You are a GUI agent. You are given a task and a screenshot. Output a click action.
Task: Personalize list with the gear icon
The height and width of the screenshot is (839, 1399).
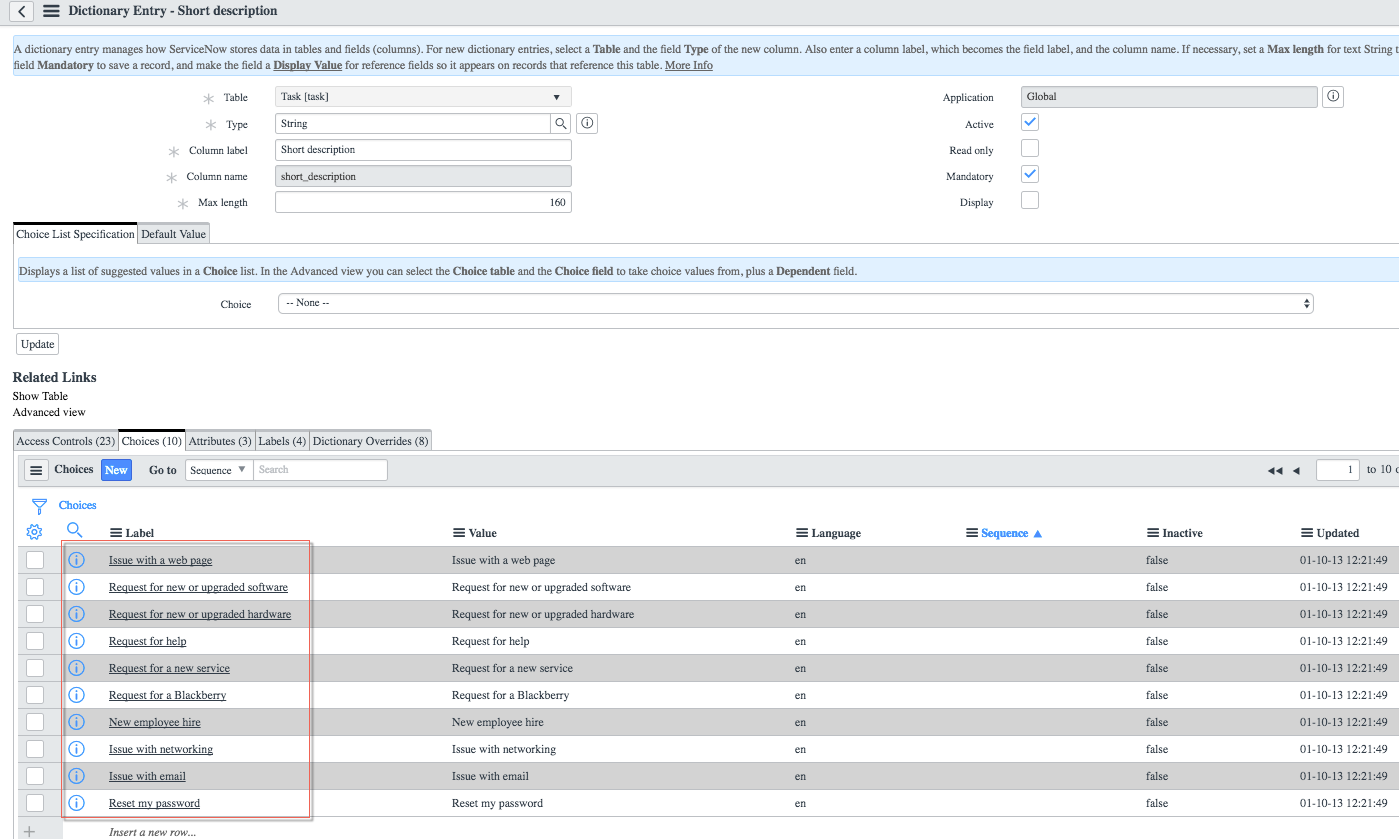pyautogui.click(x=34, y=532)
